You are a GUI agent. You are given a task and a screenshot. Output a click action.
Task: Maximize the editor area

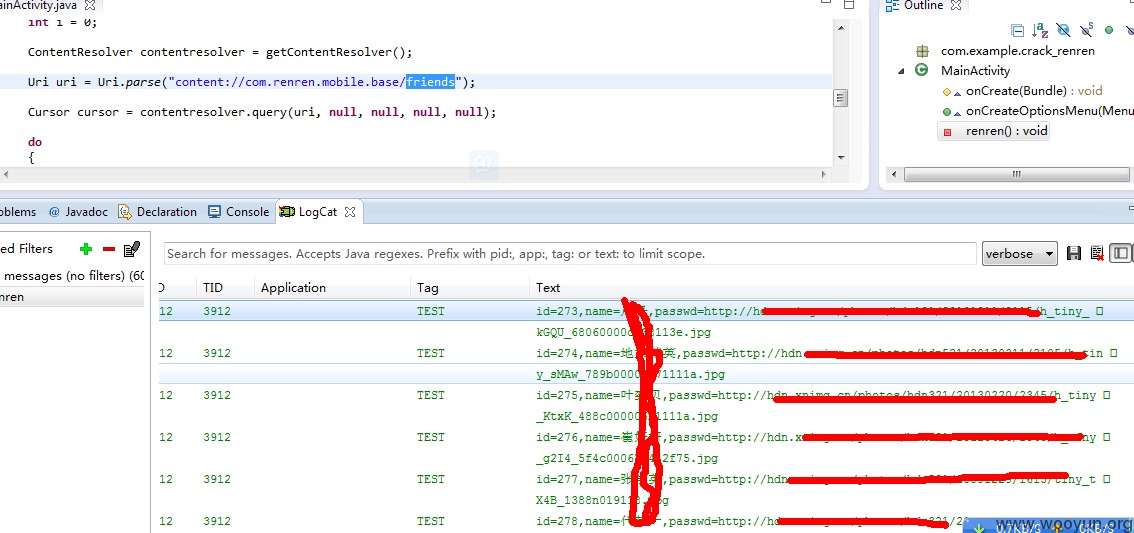pyautogui.click(x=849, y=4)
